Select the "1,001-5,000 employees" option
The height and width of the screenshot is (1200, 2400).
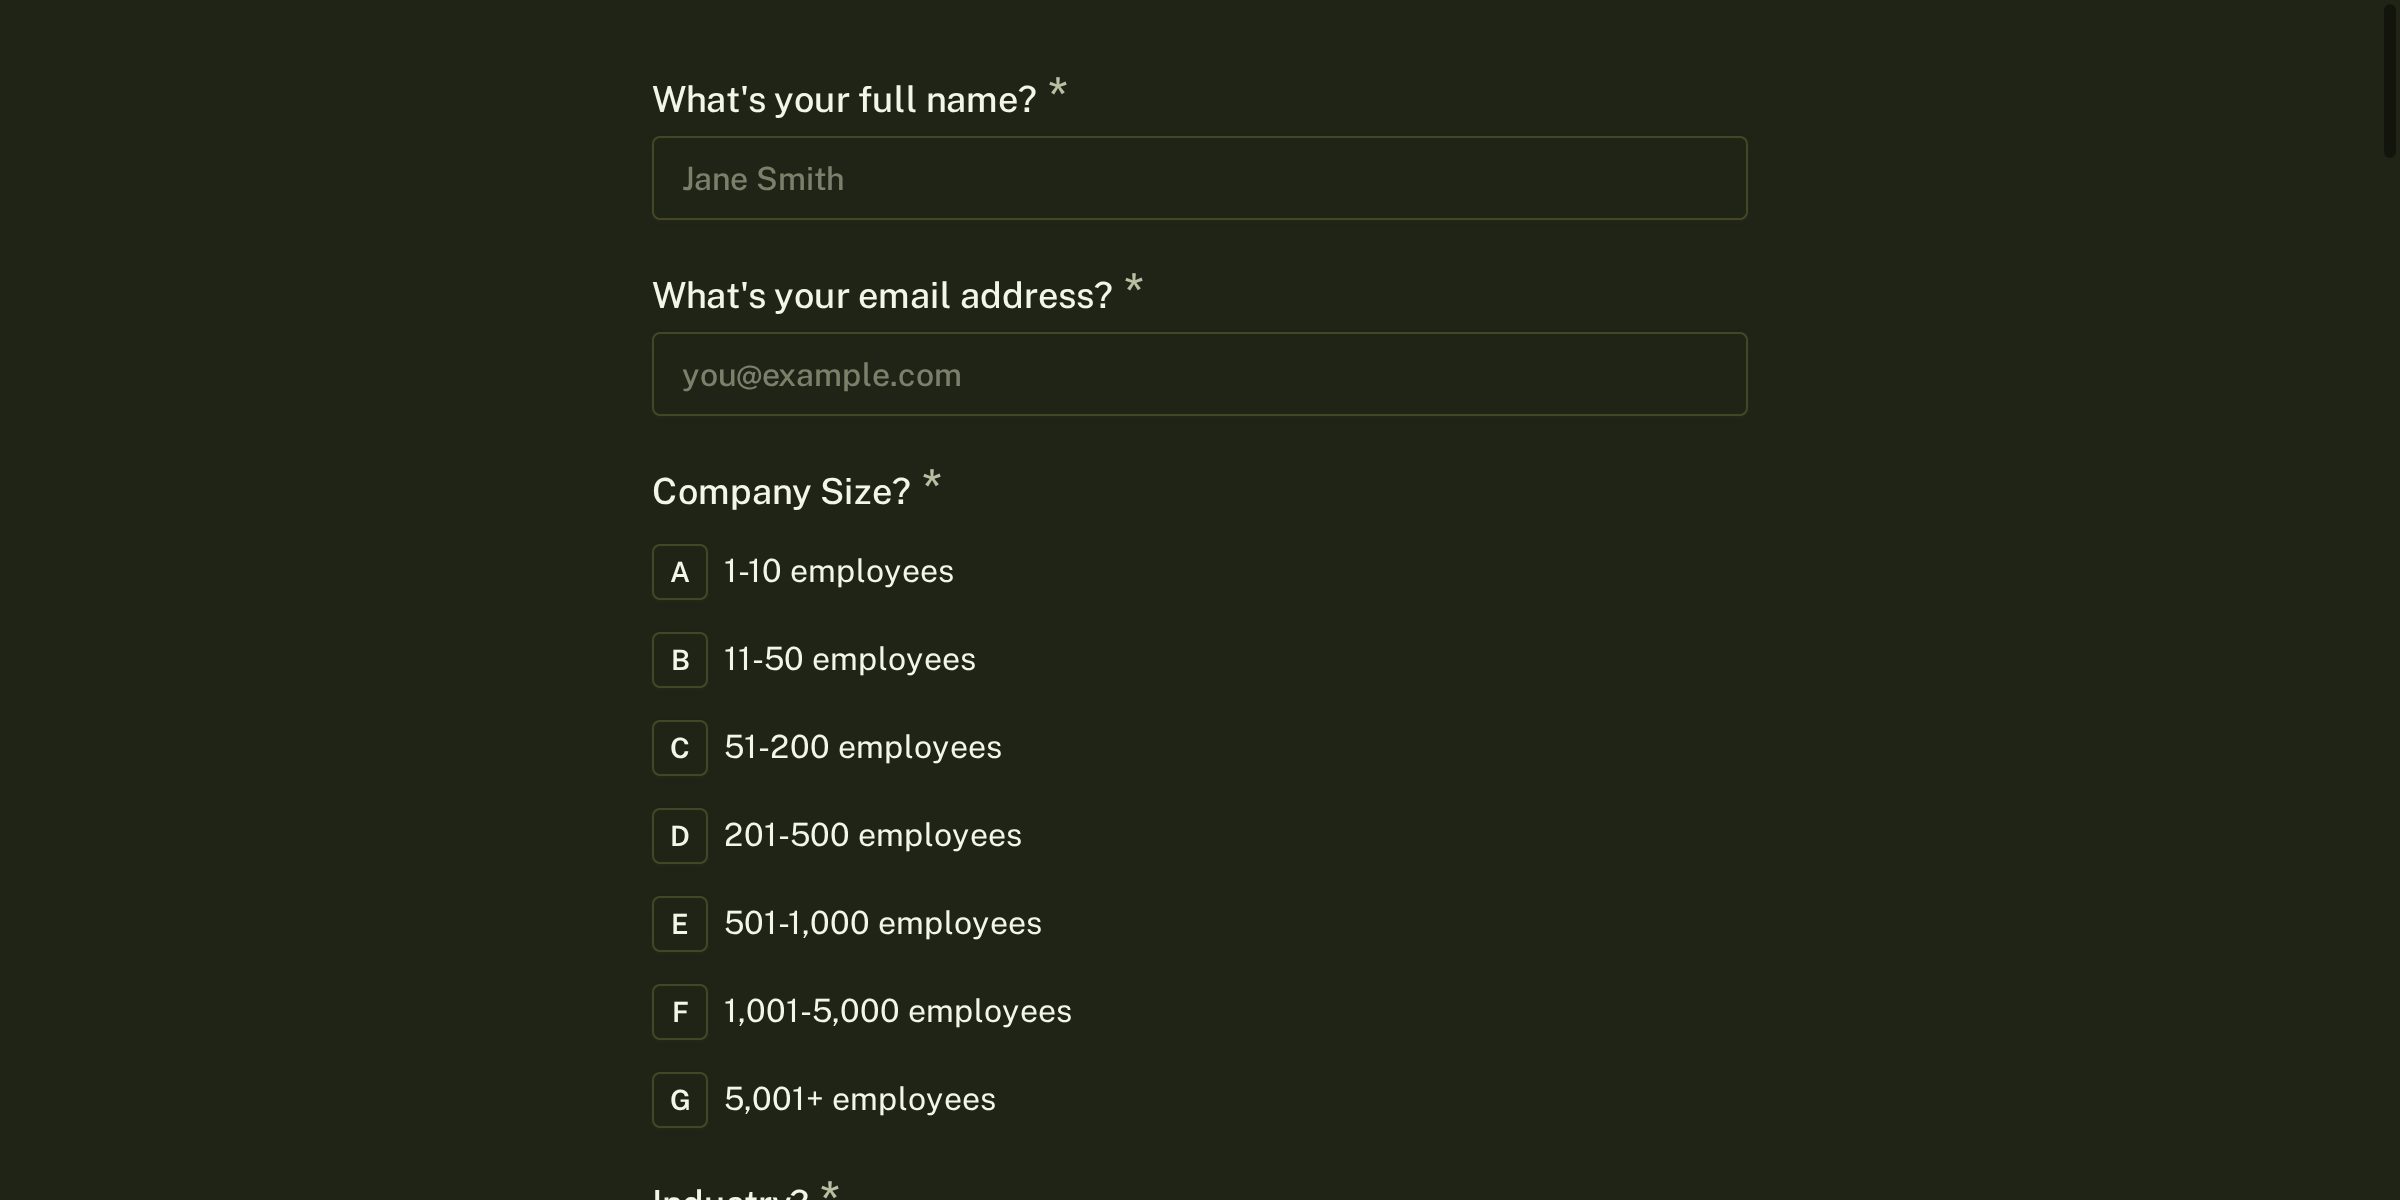click(896, 1011)
